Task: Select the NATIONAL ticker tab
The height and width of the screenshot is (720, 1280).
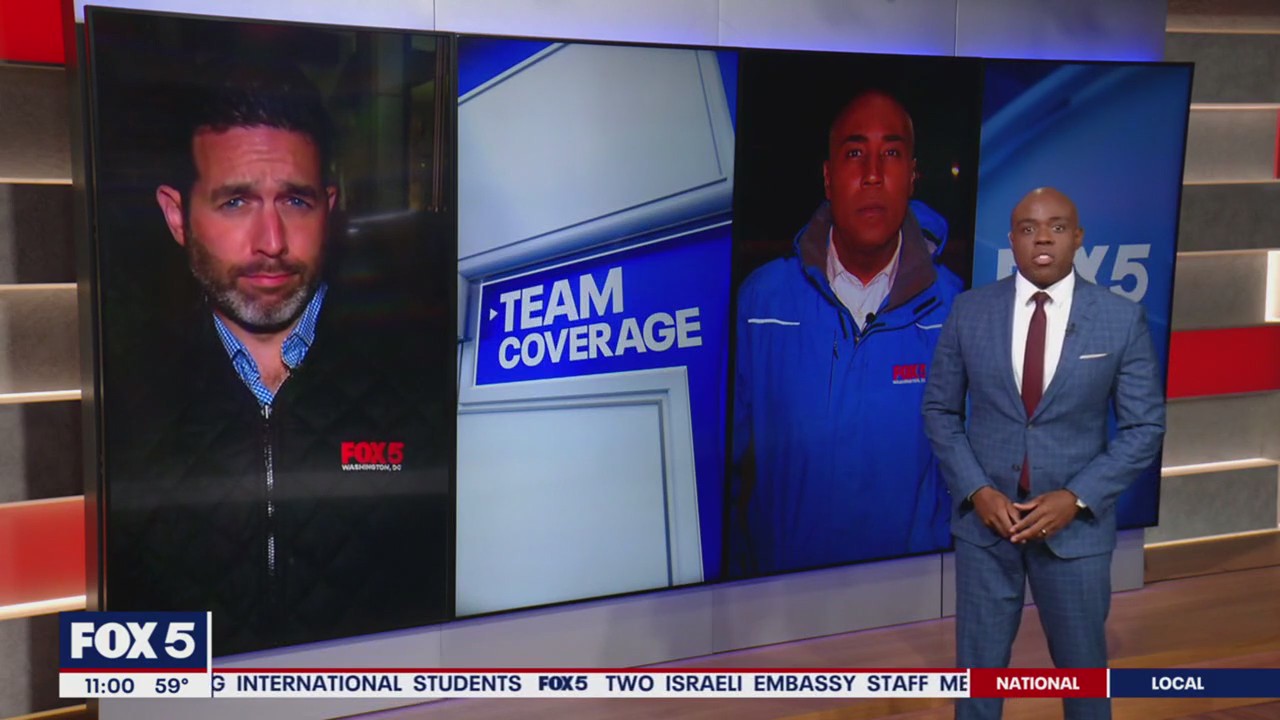Action: [x=1038, y=684]
